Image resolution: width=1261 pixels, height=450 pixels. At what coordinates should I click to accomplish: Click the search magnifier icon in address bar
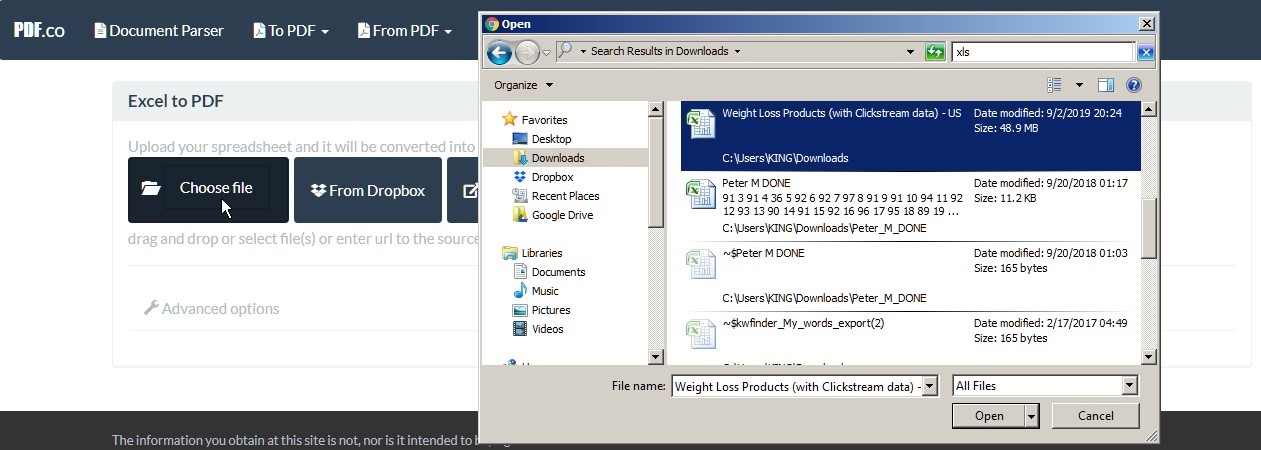point(564,51)
